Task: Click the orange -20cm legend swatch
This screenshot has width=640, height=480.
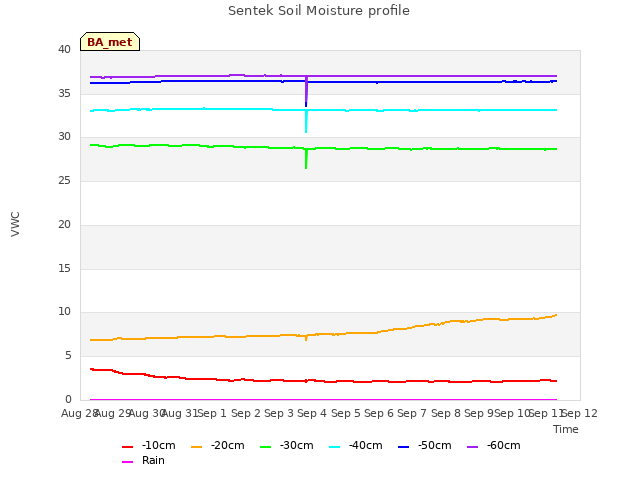Action: click(197, 447)
